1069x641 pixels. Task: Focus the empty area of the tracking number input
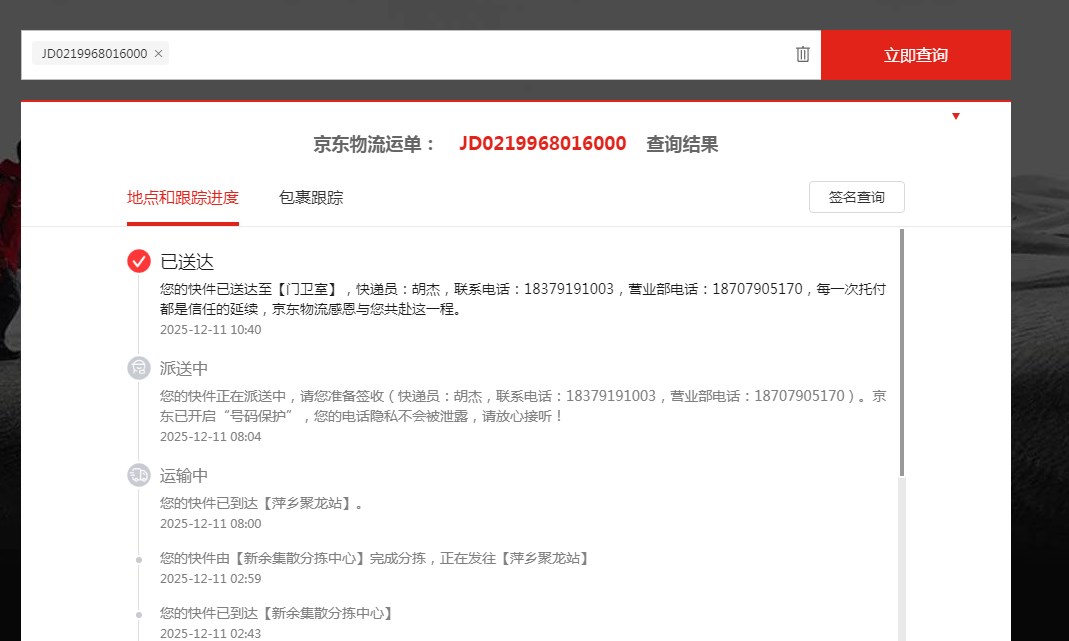[480, 55]
